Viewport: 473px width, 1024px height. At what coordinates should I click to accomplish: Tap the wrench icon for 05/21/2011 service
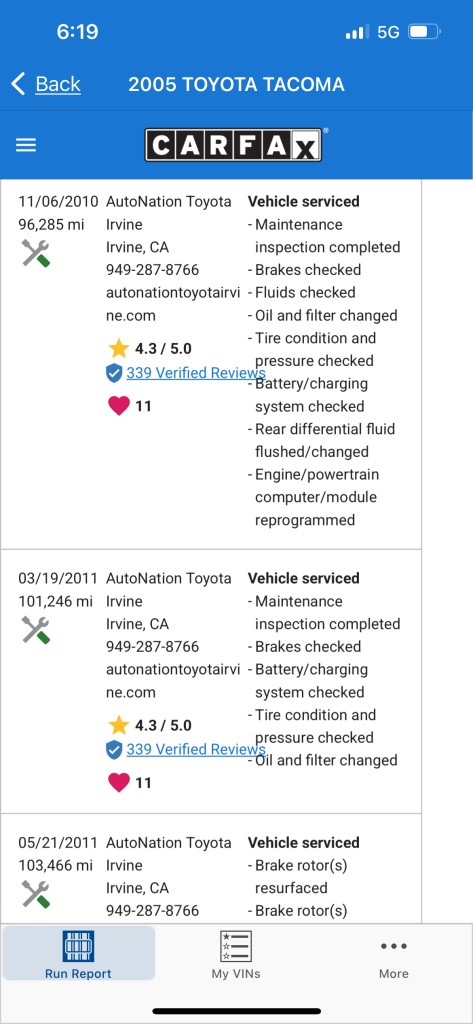(x=35, y=893)
